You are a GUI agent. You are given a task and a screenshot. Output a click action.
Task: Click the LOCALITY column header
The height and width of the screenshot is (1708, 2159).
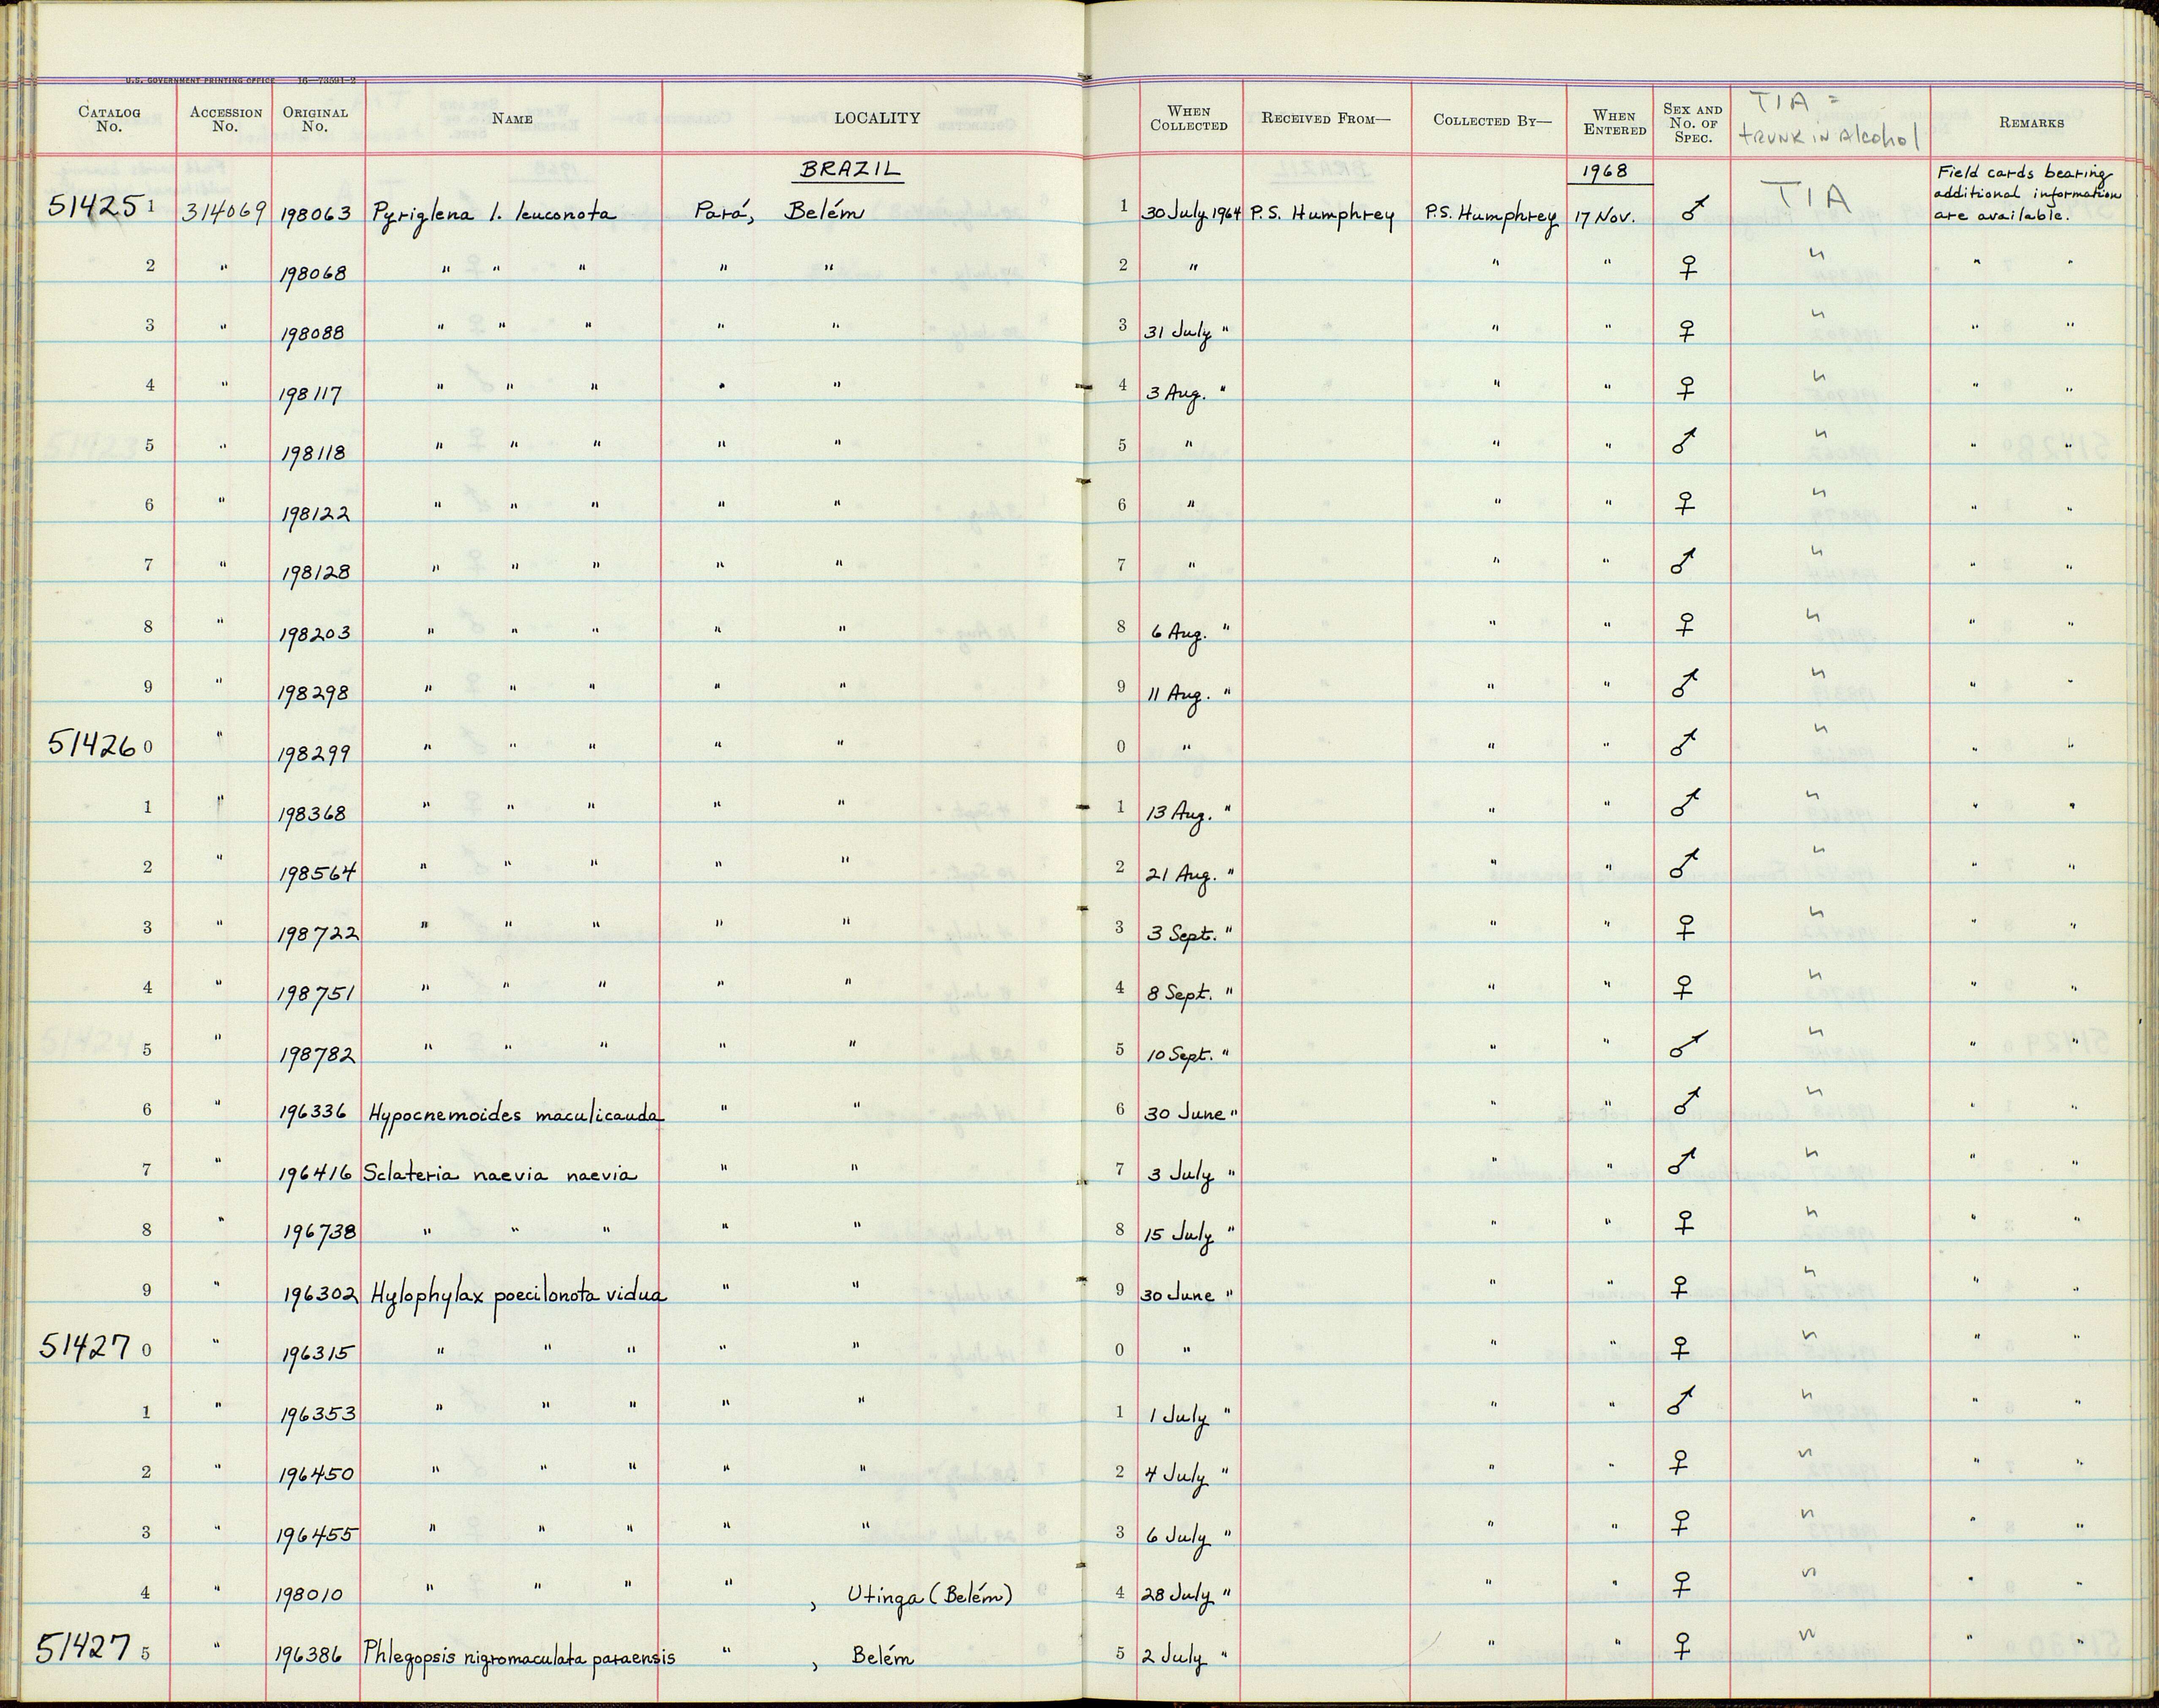(x=877, y=118)
